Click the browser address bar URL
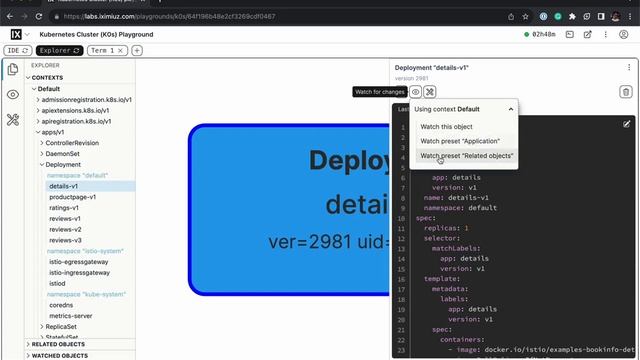The width and height of the screenshot is (640, 360). pyautogui.click(x=169, y=16)
